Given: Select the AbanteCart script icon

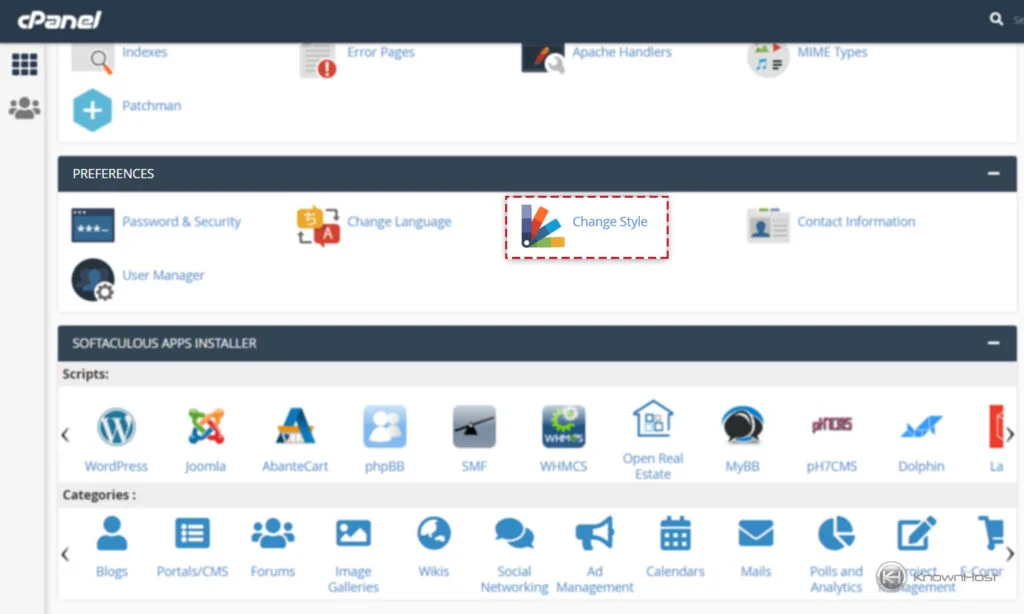Looking at the screenshot, I should tap(295, 426).
